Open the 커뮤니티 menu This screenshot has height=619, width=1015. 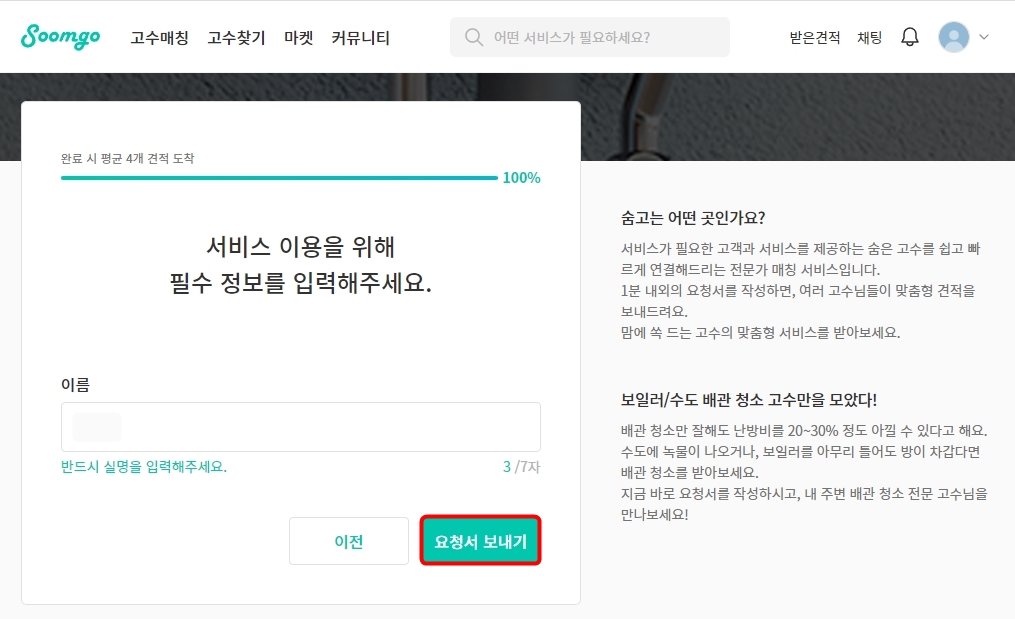(361, 38)
